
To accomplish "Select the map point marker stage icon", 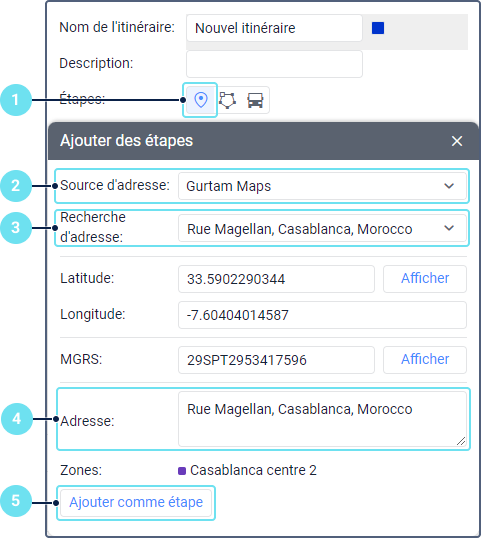I will pyautogui.click(x=201, y=100).
